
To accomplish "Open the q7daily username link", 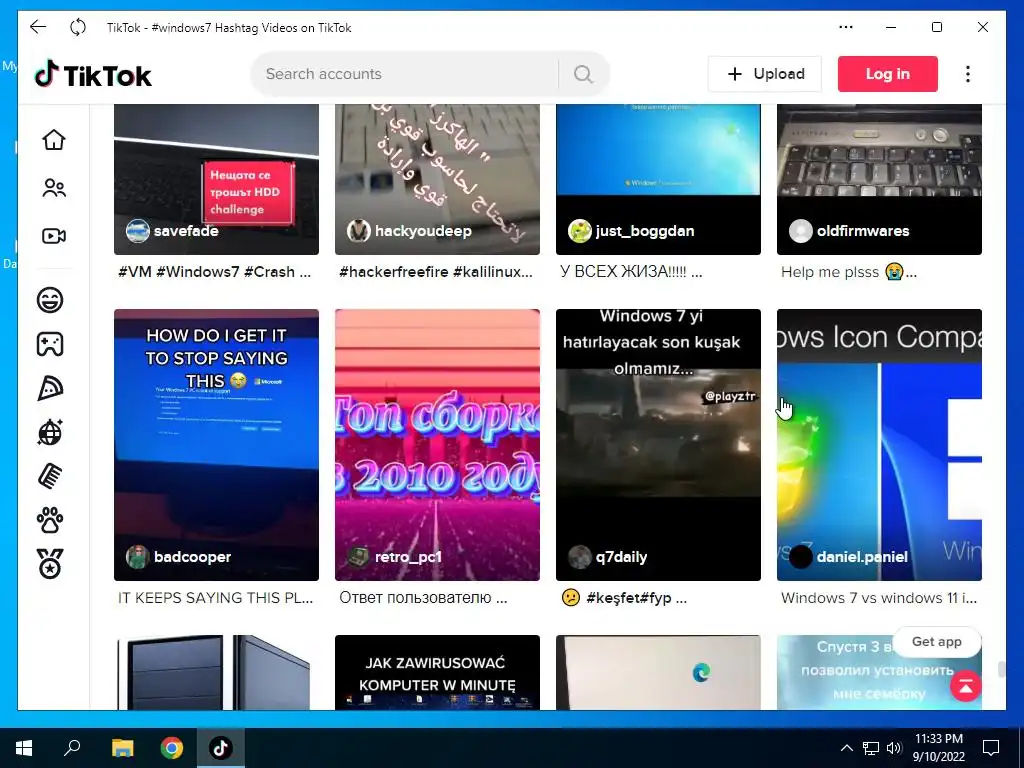I will (x=621, y=556).
